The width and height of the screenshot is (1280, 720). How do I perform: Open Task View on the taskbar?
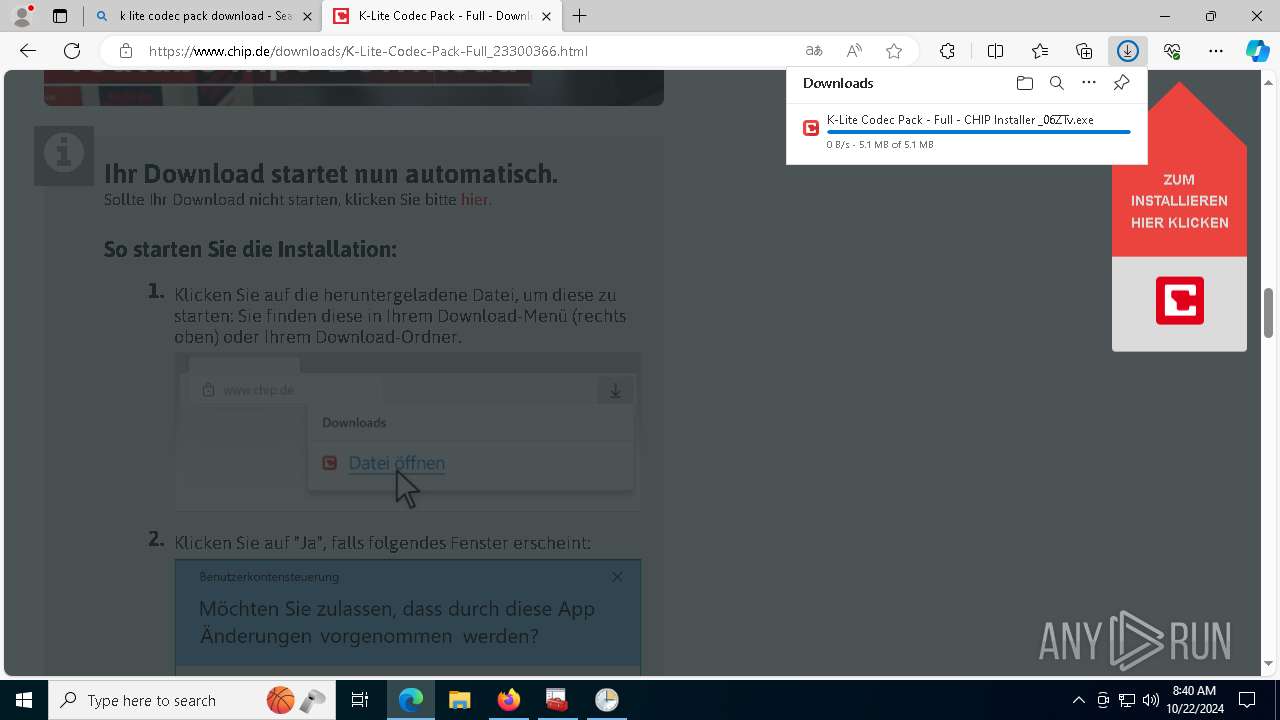[360, 700]
